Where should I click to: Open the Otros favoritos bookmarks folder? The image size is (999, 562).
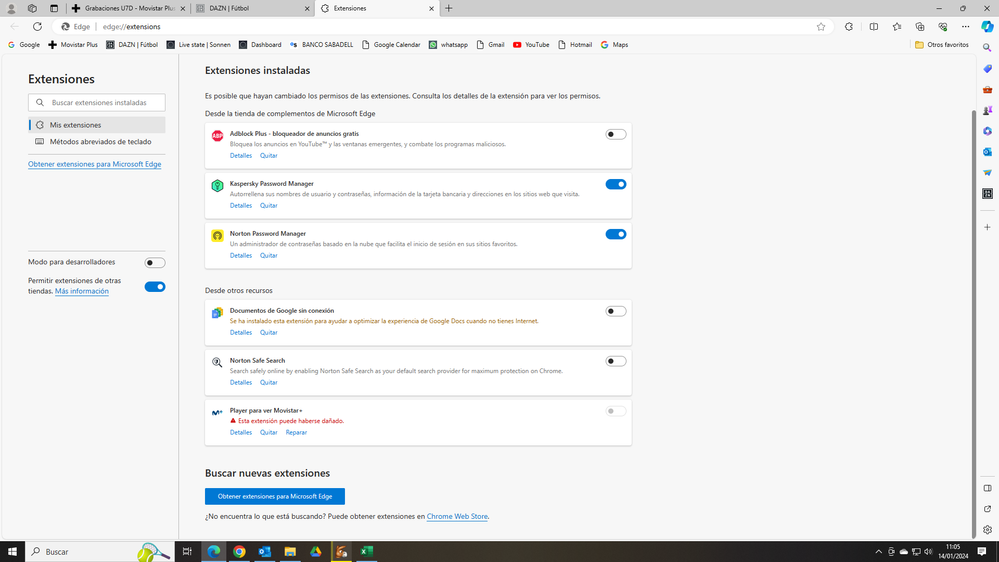(x=941, y=45)
